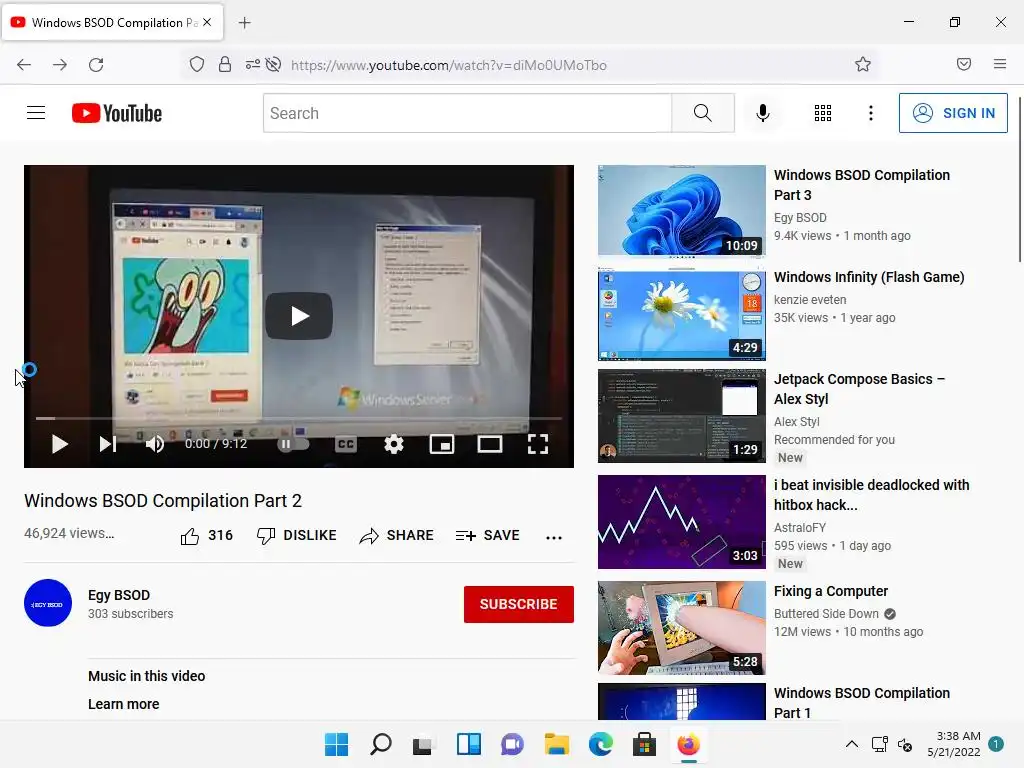
Task: Click AstraloFY channel name
Action: (x=800, y=528)
